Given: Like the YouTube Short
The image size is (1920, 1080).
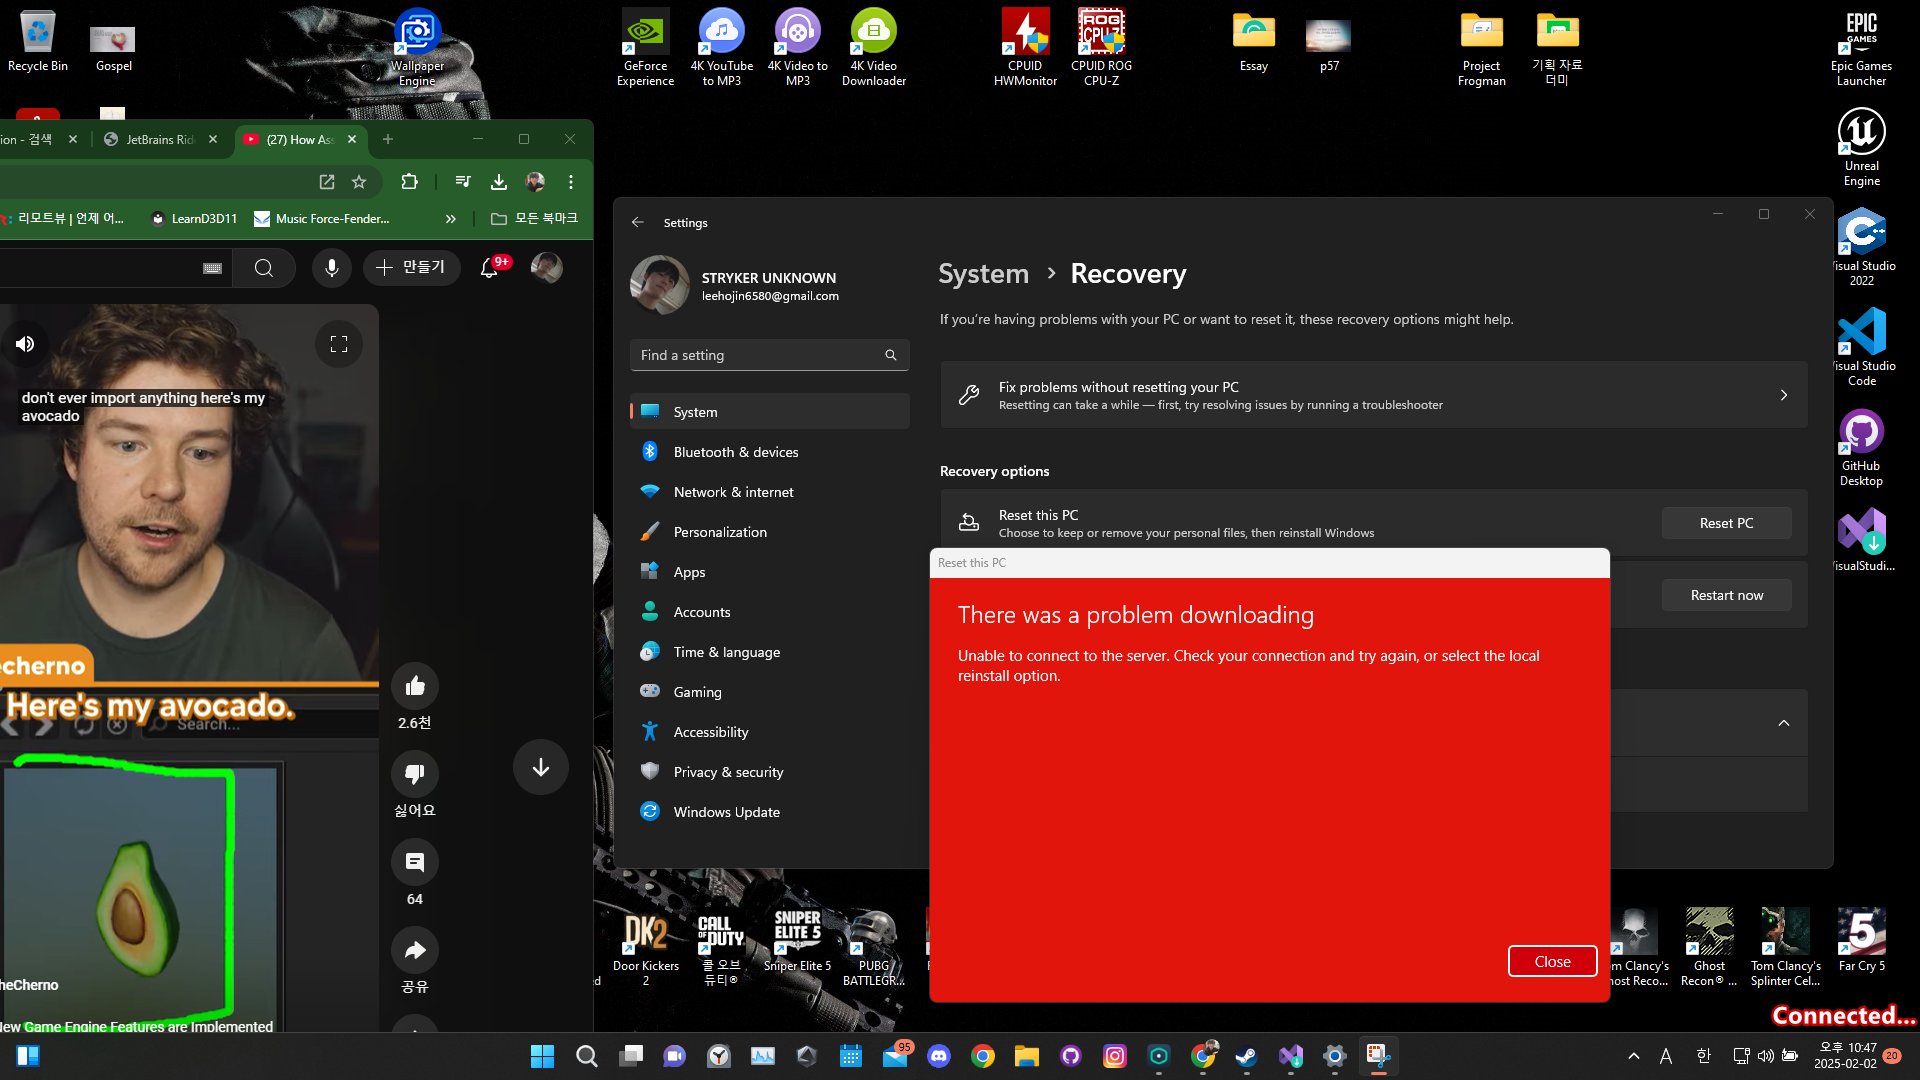Looking at the screenshot, I should [415, 686].
